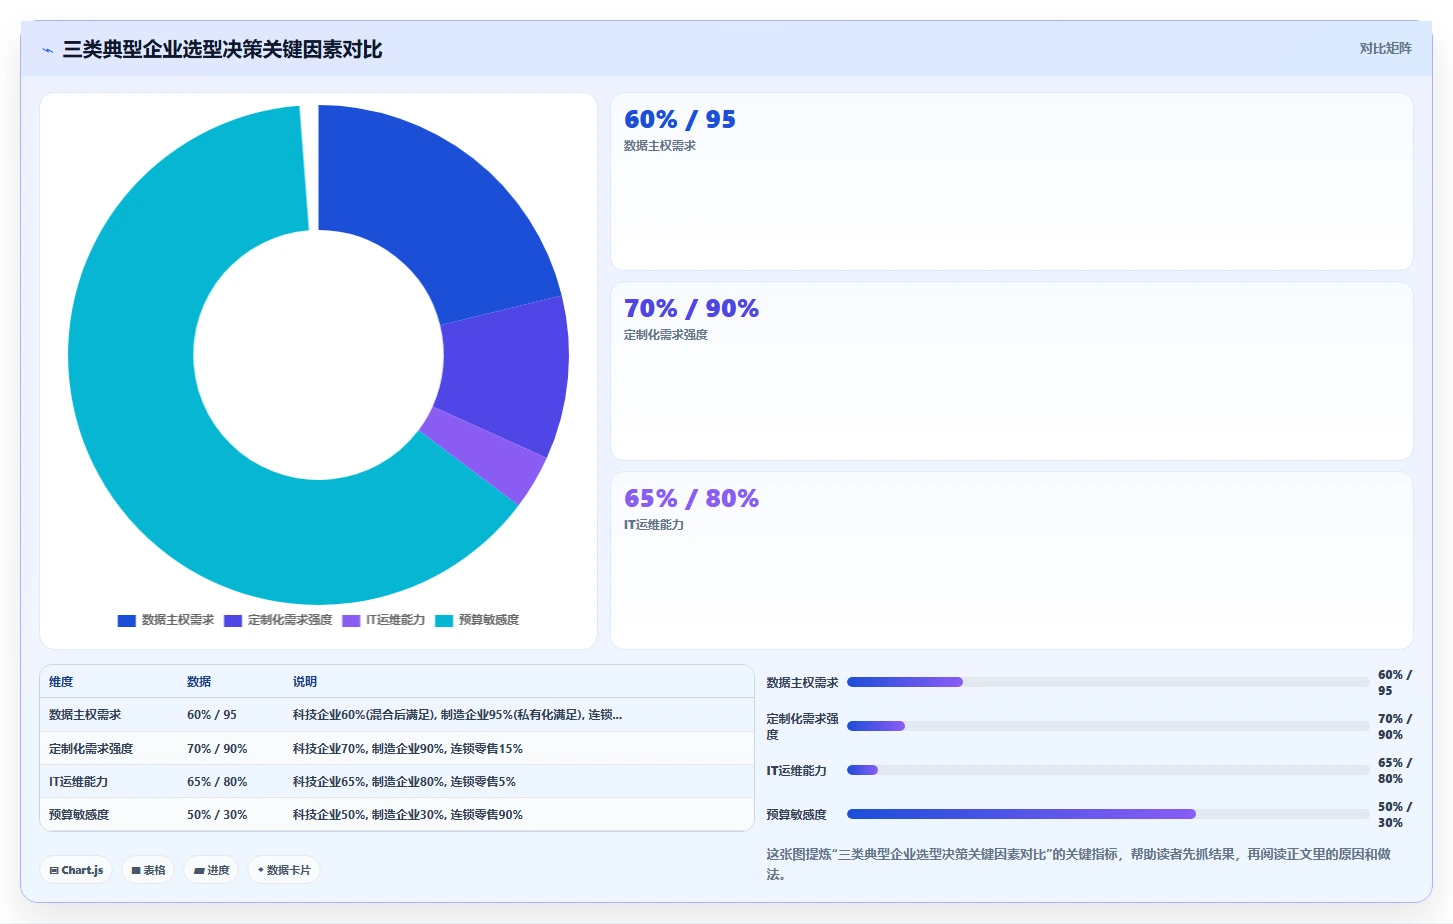
Task: Click the purple legend swatch for IT运维能力
Action: pyautogui.click(x=351, y=621)
